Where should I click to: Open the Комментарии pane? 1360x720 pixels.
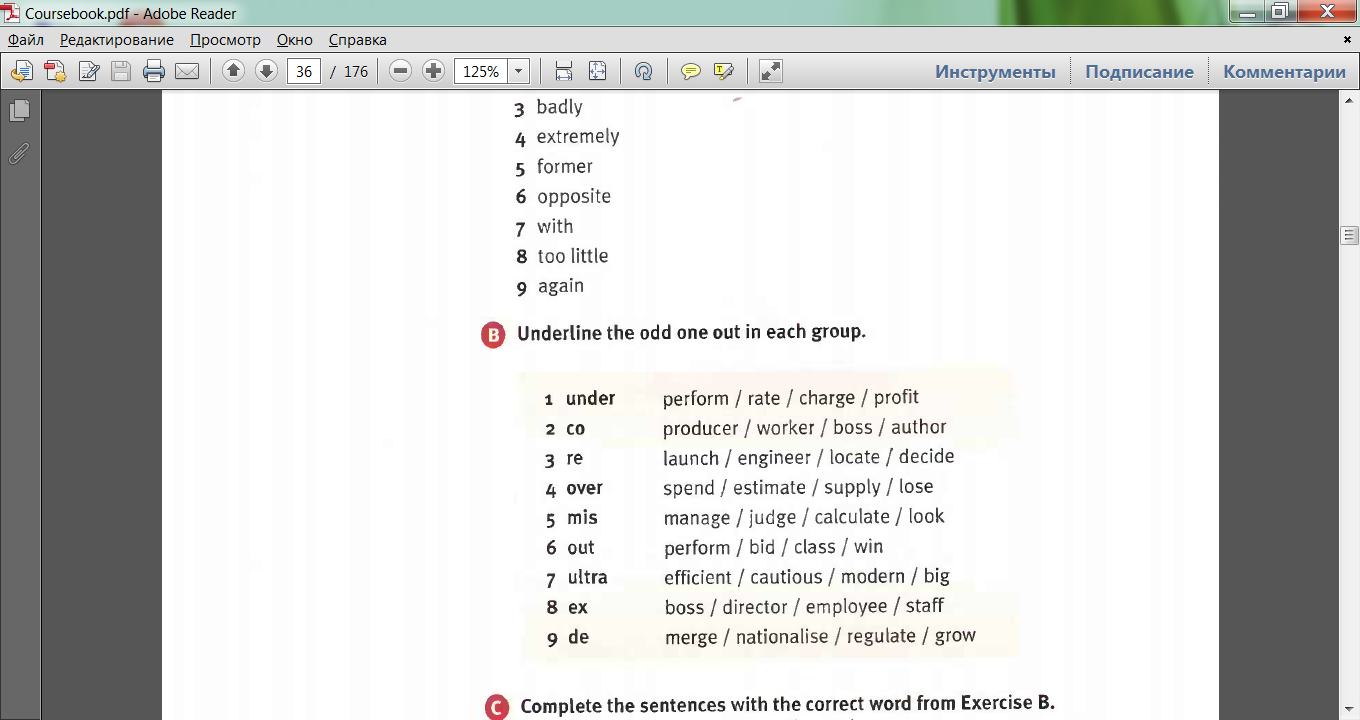[1284, 72]
